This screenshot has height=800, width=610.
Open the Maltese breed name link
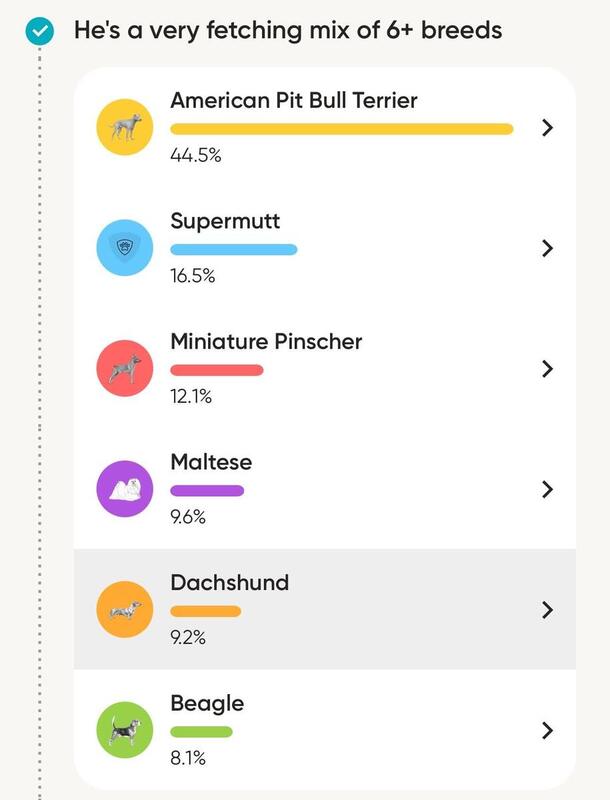211,462
